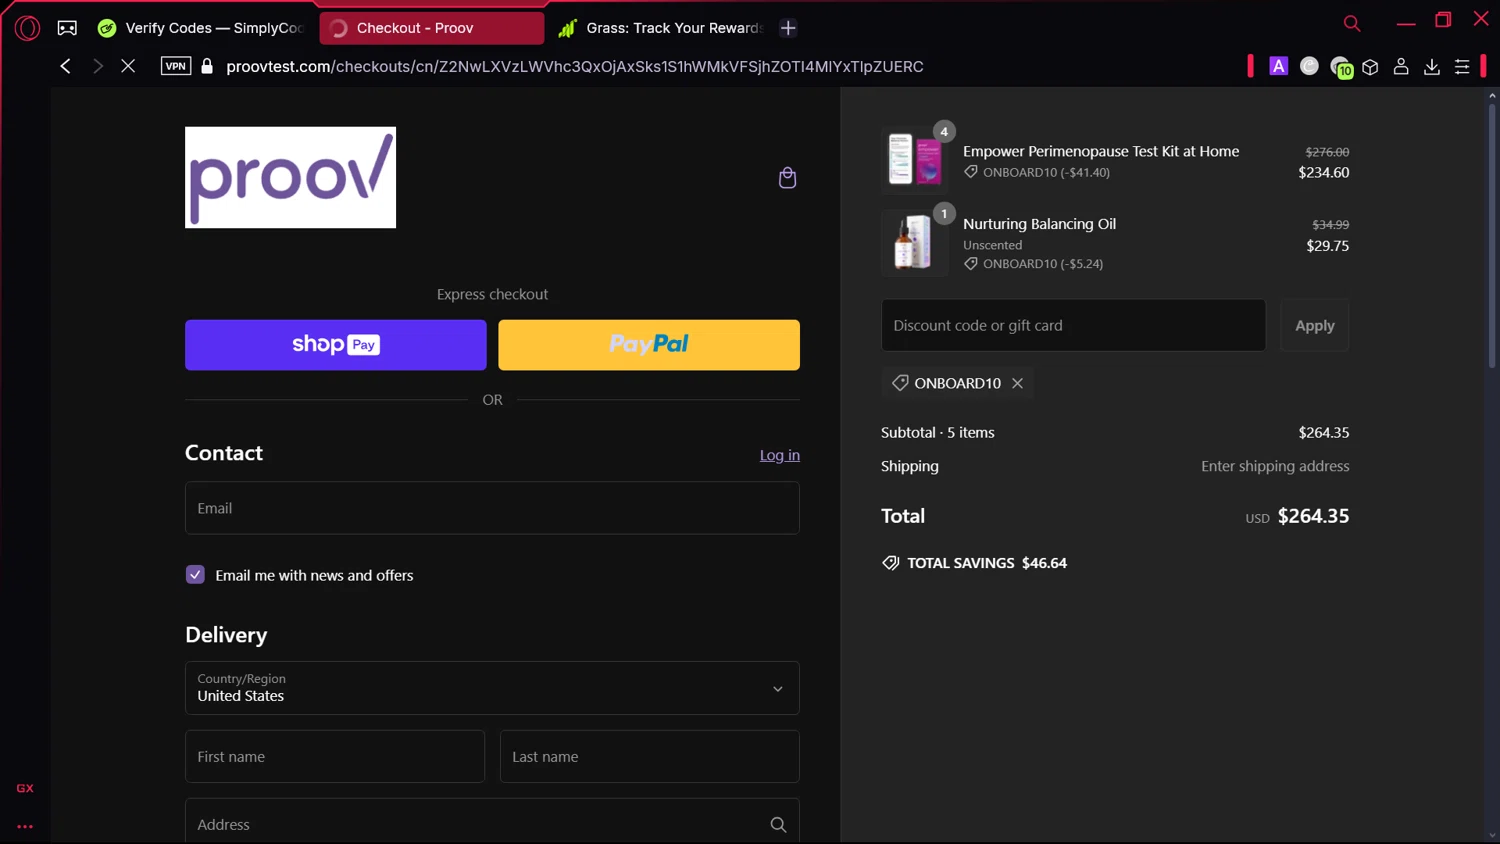The image size is (1500, 844).
Task: Click the Apply discount button
Action: (1315, 325)
